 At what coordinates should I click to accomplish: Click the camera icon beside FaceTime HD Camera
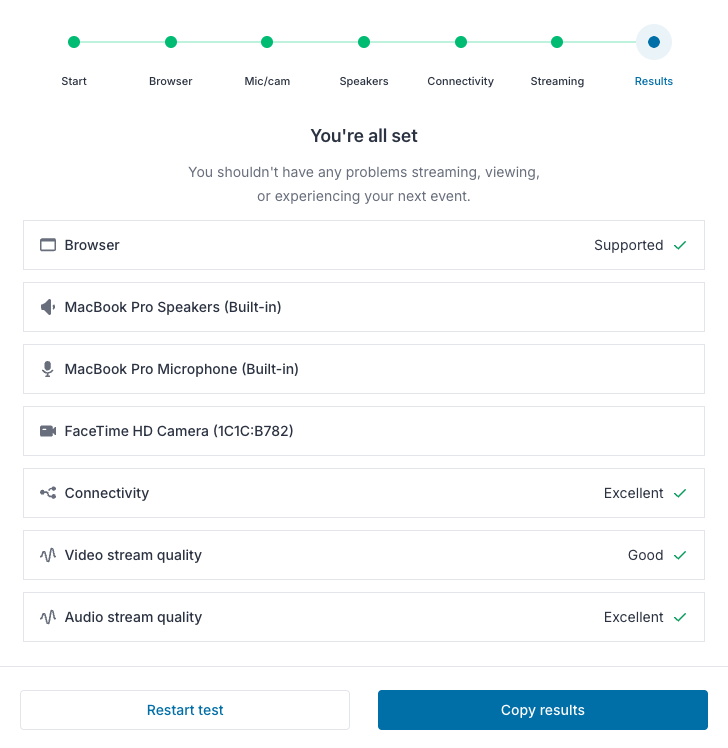click(x=48, y=431)
